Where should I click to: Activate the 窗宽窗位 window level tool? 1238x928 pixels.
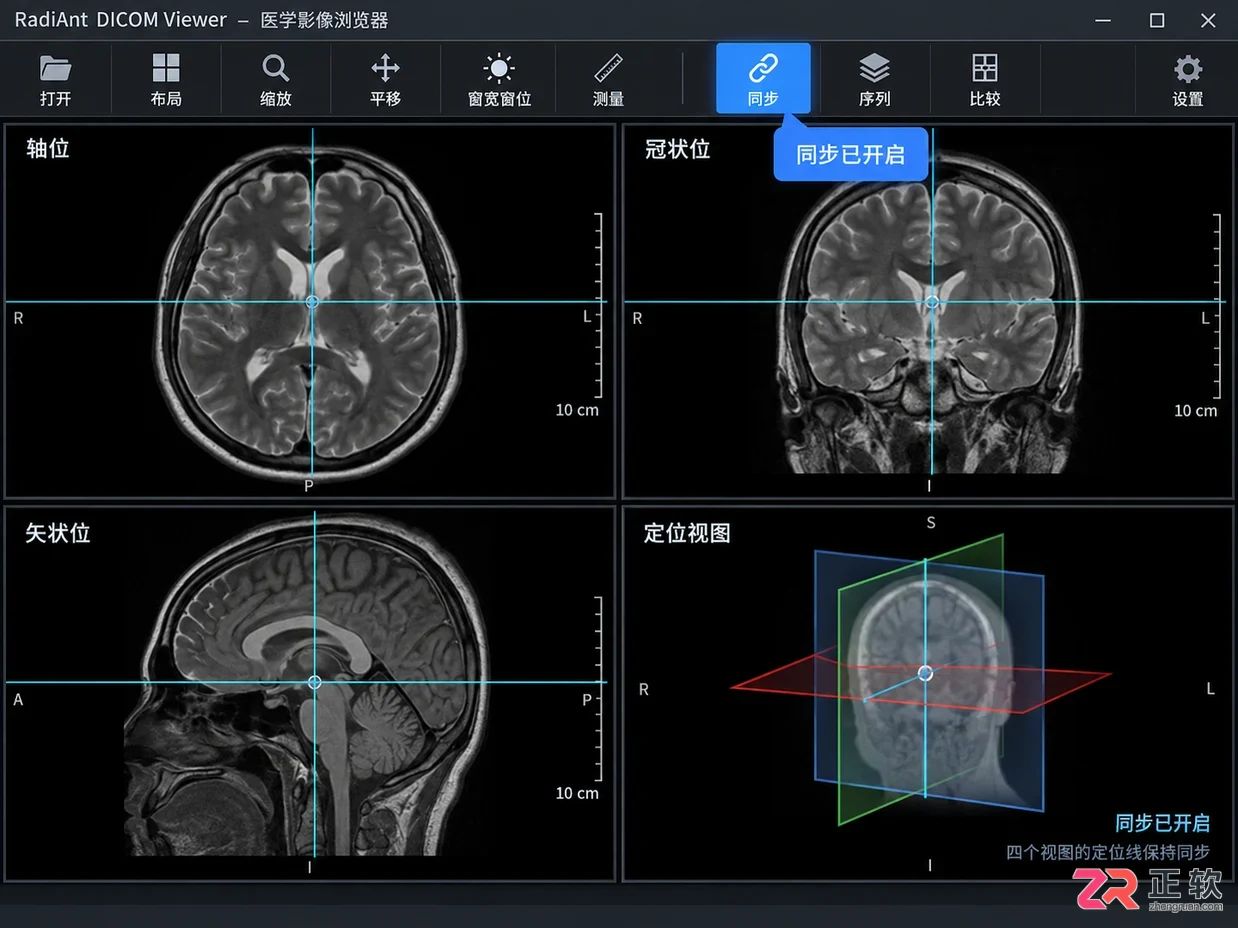tap(499, 79)
